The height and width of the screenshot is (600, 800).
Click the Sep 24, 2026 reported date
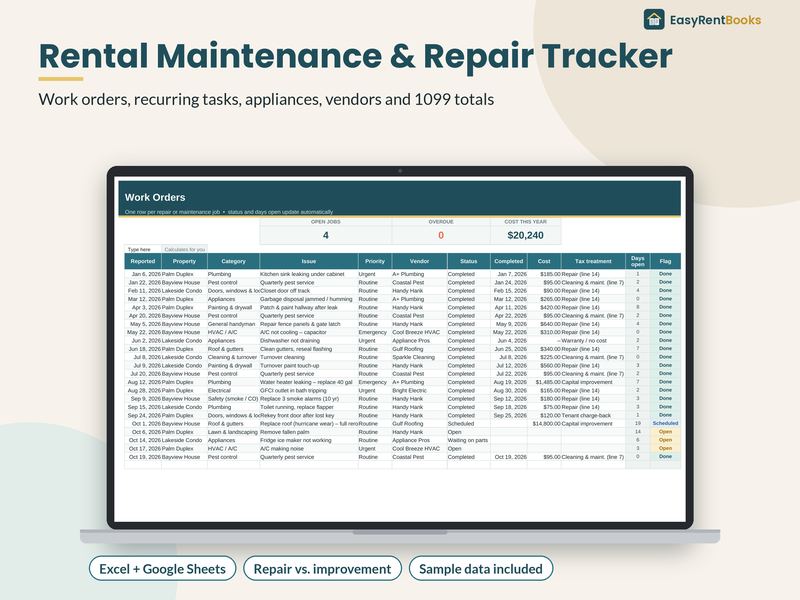pyautogui.click(x=144, y=415)
